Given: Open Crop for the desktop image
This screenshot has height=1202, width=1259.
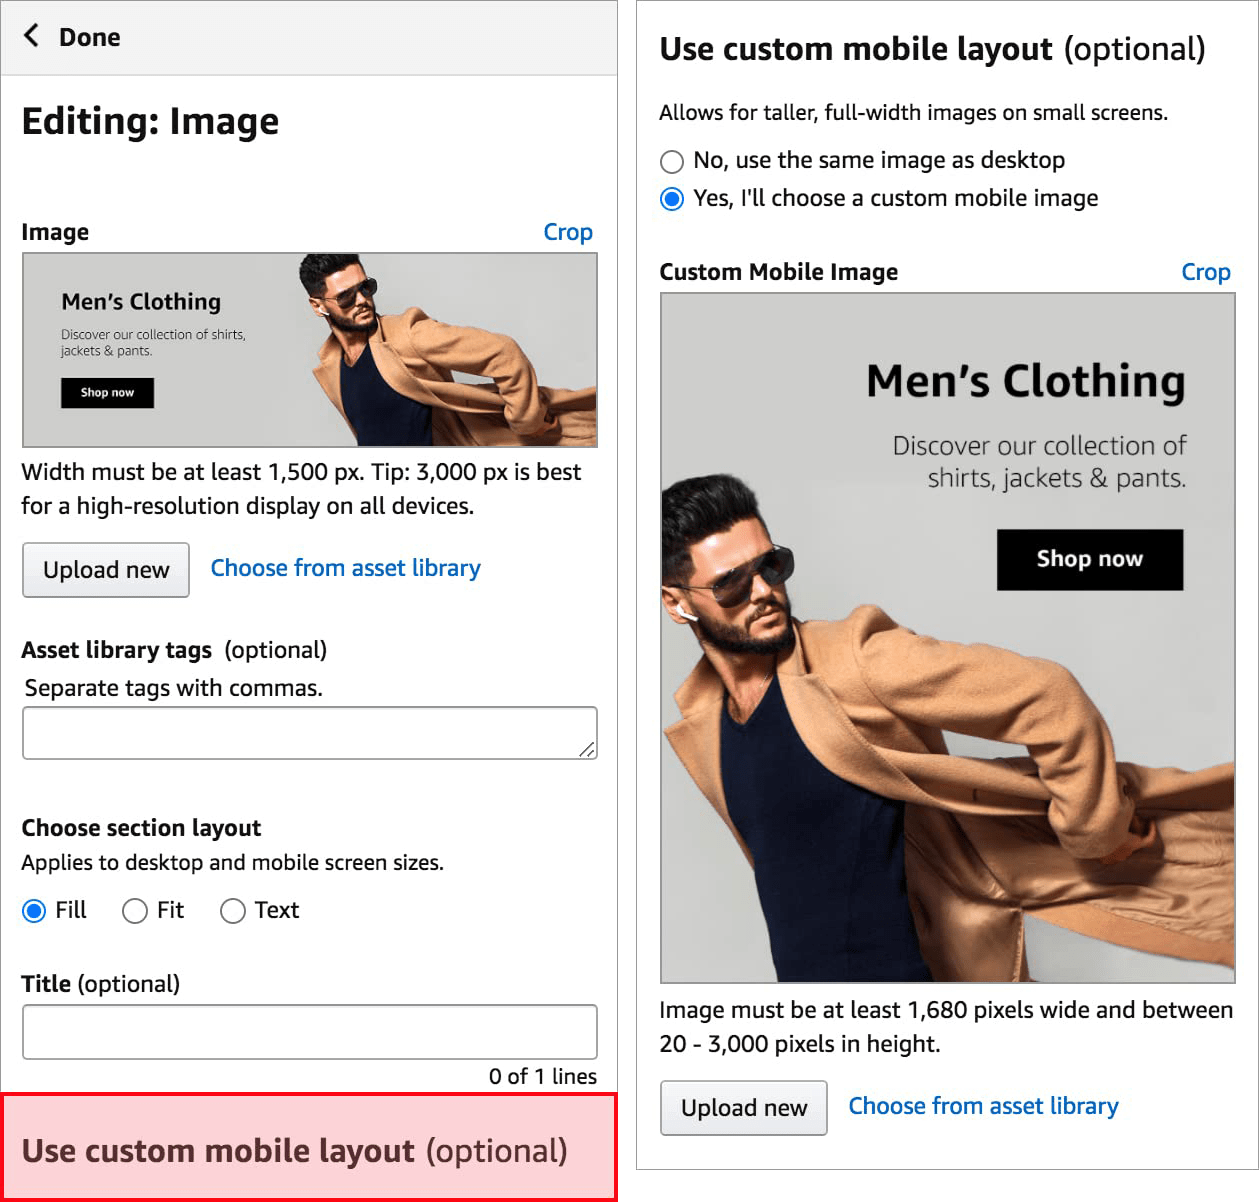Looking at the screenshot, I should (567, 232).
